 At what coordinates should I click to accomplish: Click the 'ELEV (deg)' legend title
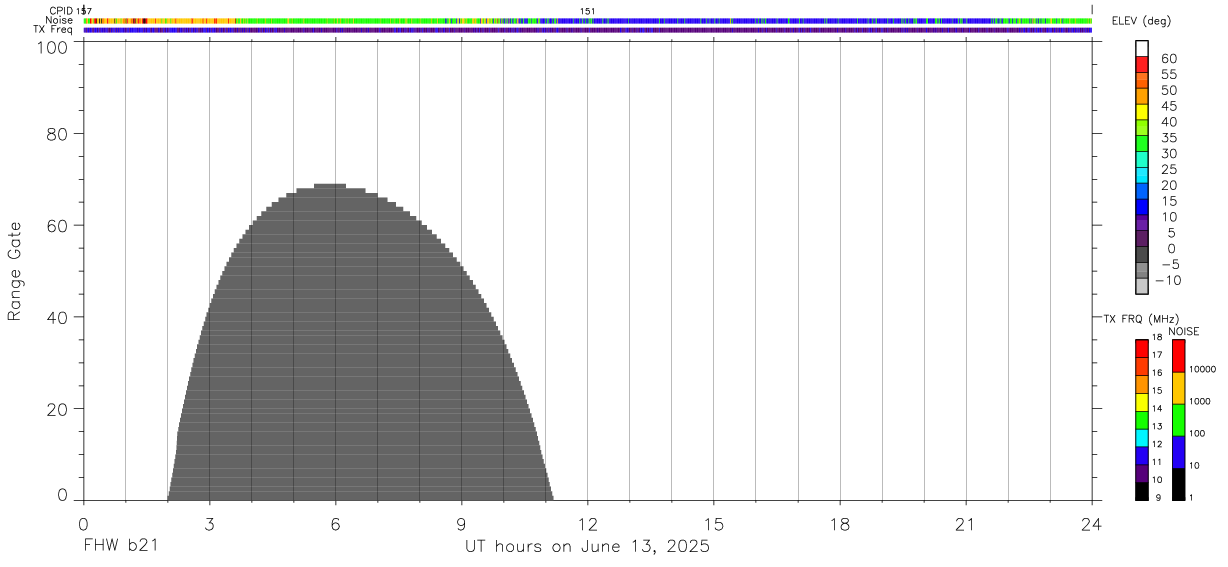click(x=1141, y=21)
